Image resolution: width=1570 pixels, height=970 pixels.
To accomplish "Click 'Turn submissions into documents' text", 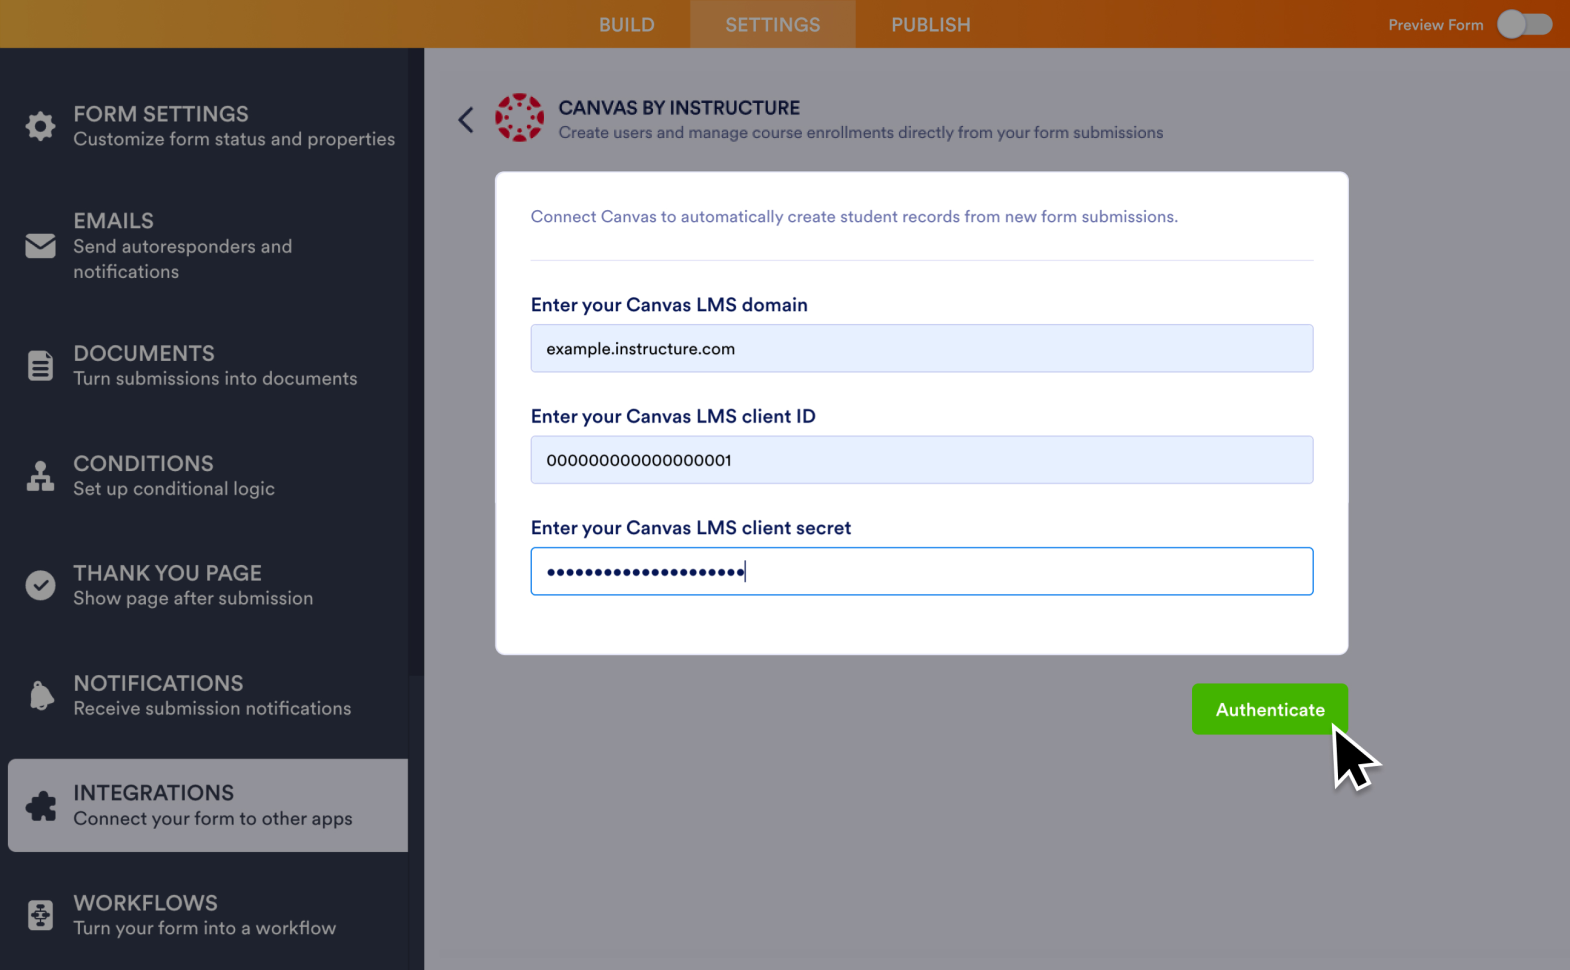I will (215, 379).
